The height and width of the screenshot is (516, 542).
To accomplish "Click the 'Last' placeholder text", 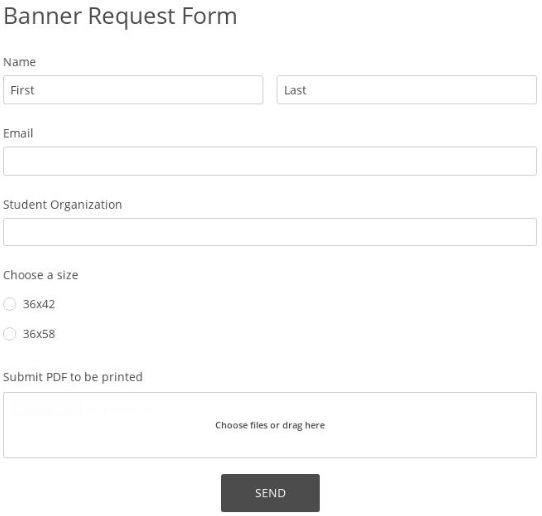I will pyautogui.click(x=295, y=90).
